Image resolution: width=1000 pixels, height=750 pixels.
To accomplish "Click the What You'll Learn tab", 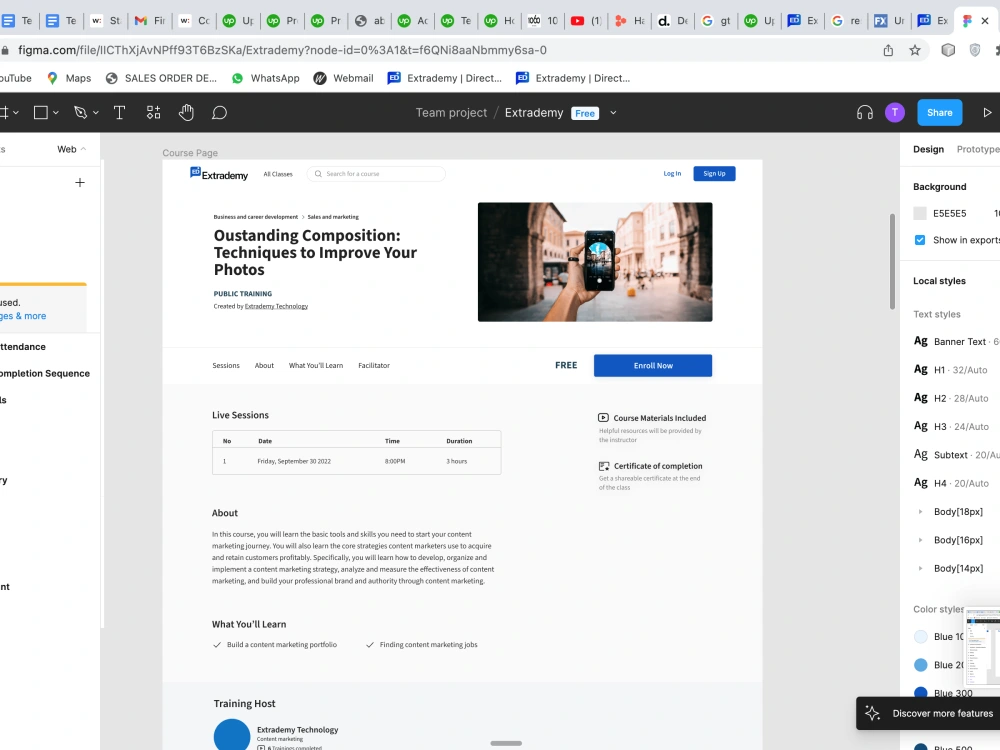I will click(316, 365).
